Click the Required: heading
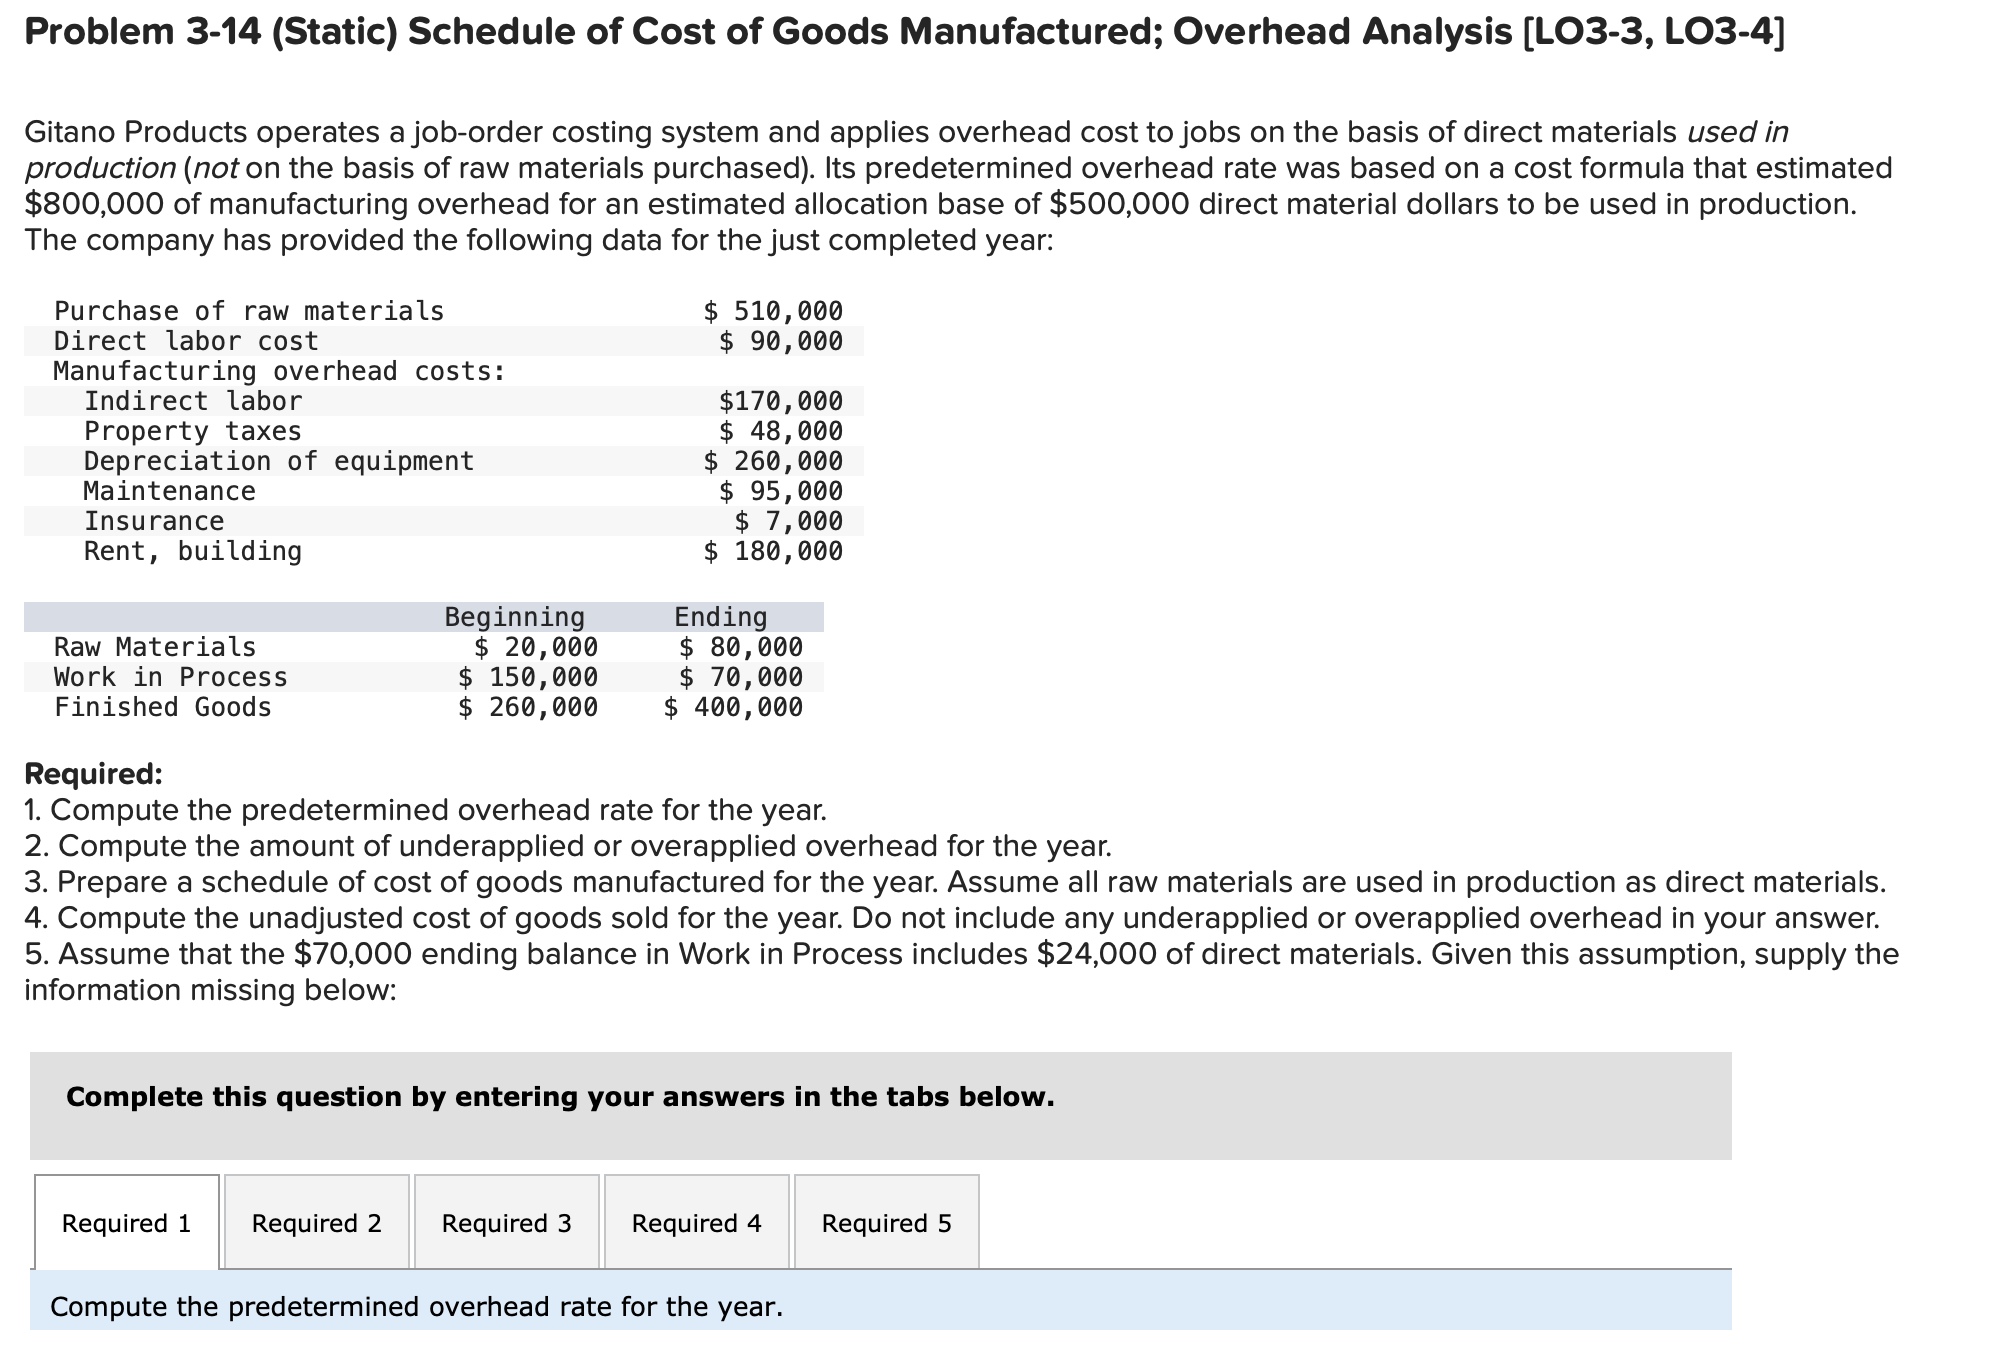2000x1360 pixels. pyautogui.click(x=93, y=774)
